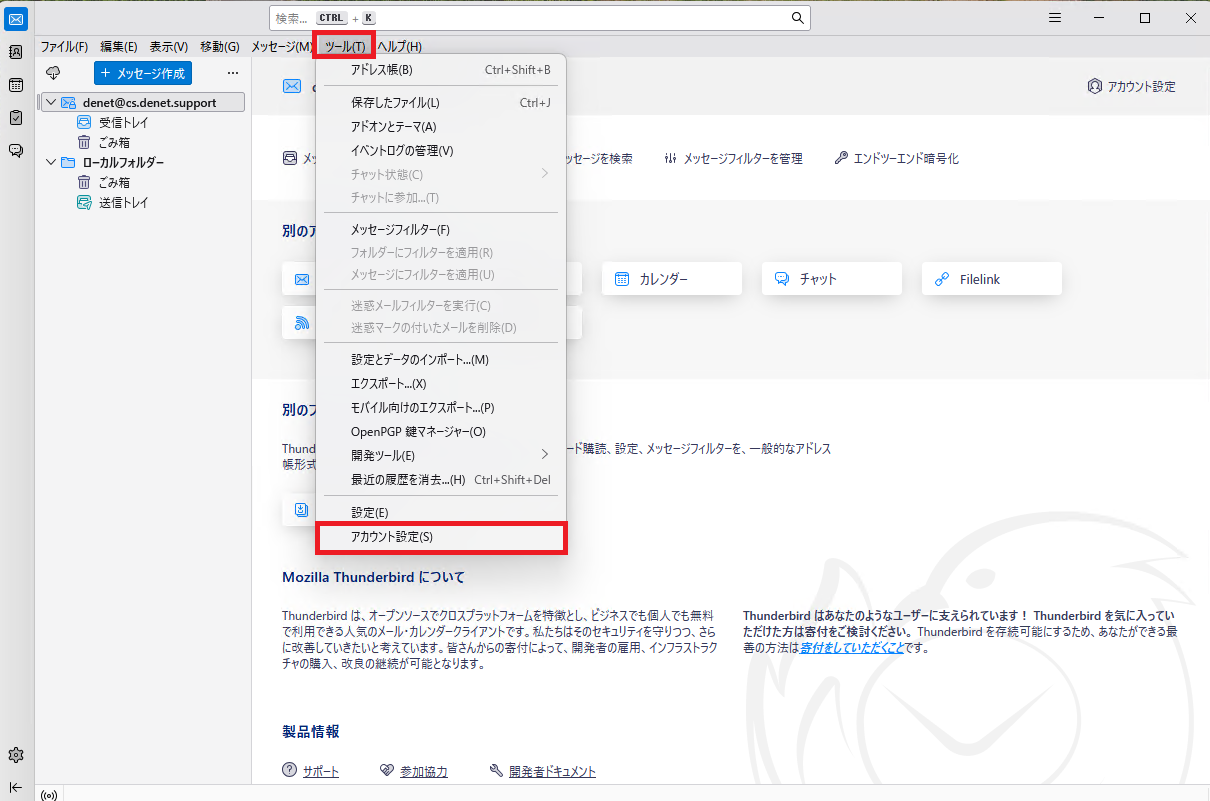
Task: Open the Chat sidebar icon
Action: pos(16,151)
